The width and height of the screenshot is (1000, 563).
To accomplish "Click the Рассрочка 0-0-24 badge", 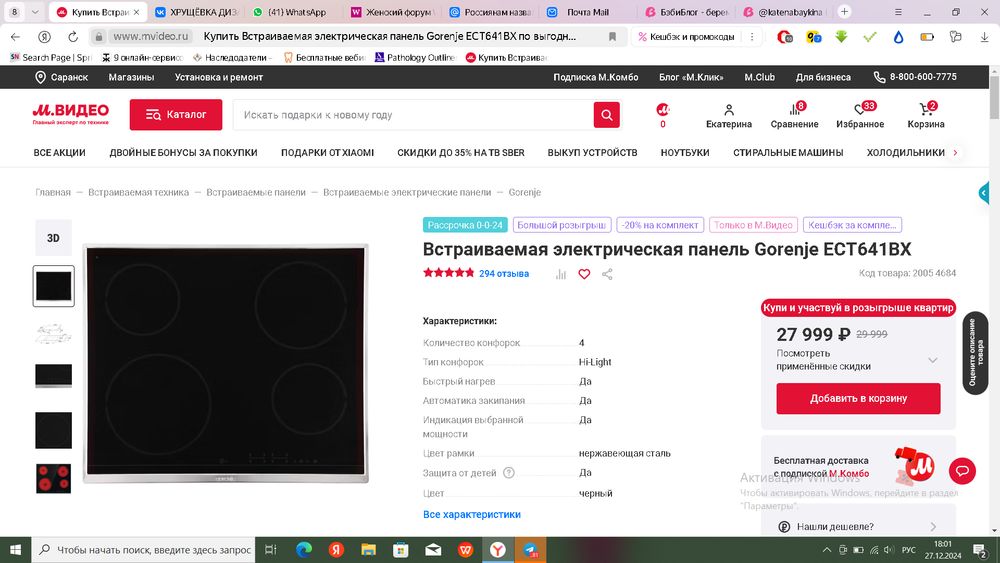I will (x=465, y=225).
